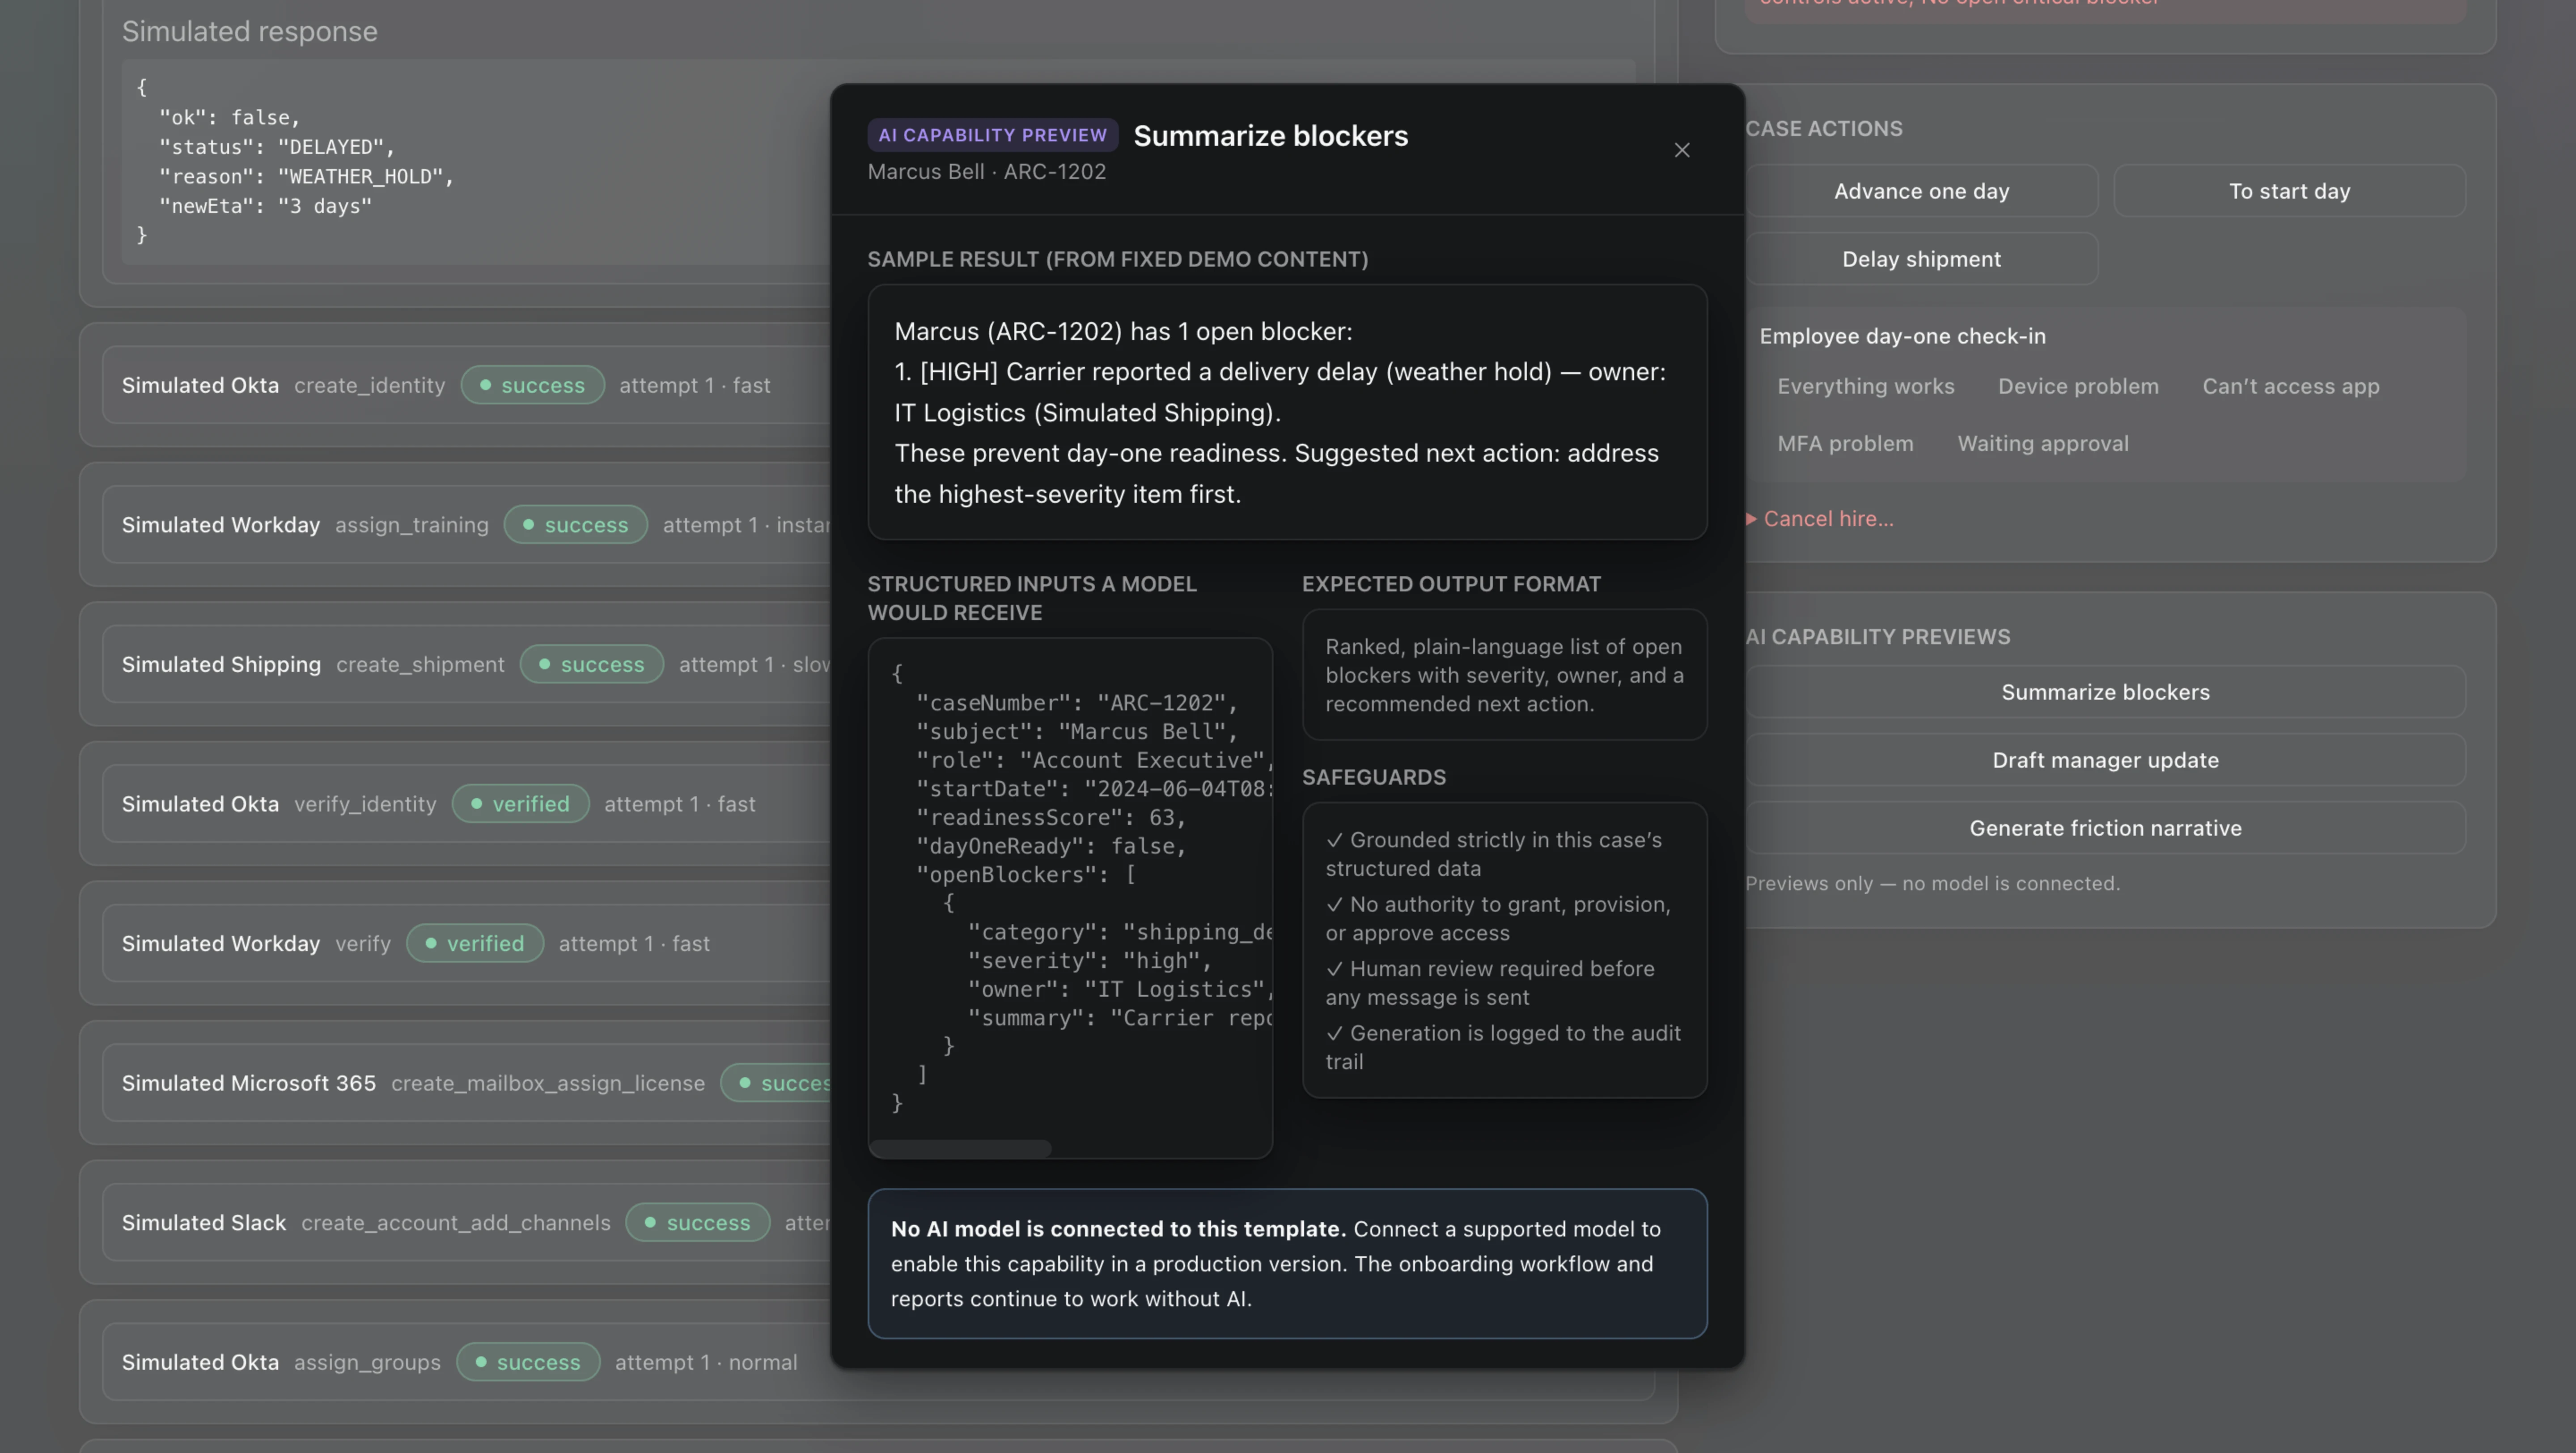Viewport: 2576px width, 1453px height.
Task: Click success badge on Workday assign_training row
Action: pos(576,525)
